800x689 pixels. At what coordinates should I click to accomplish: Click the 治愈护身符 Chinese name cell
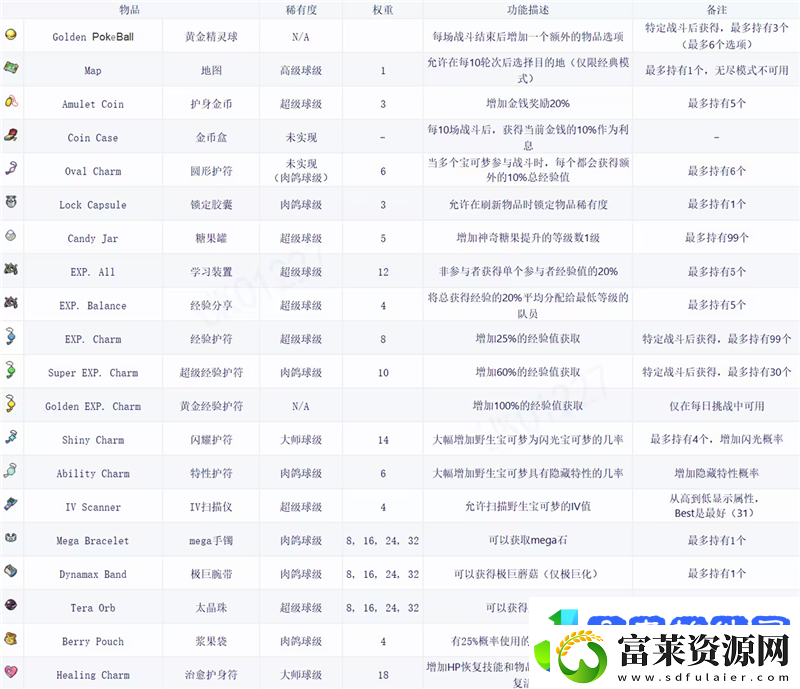pos(211,675)
